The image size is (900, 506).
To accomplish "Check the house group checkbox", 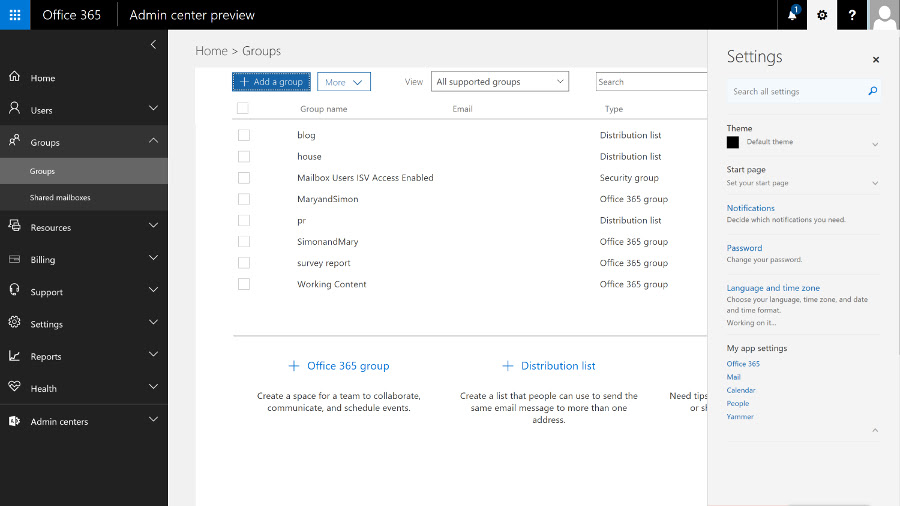I will pos(244,156).
